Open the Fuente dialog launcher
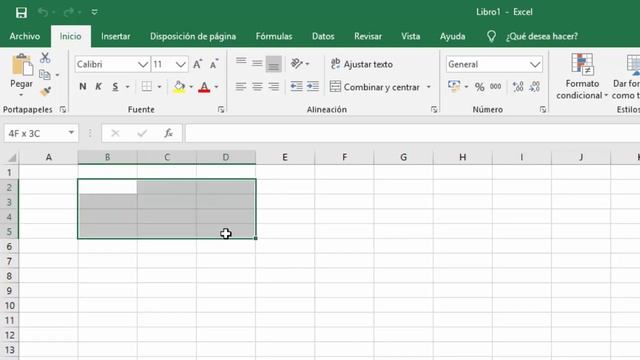 point(221,109)
